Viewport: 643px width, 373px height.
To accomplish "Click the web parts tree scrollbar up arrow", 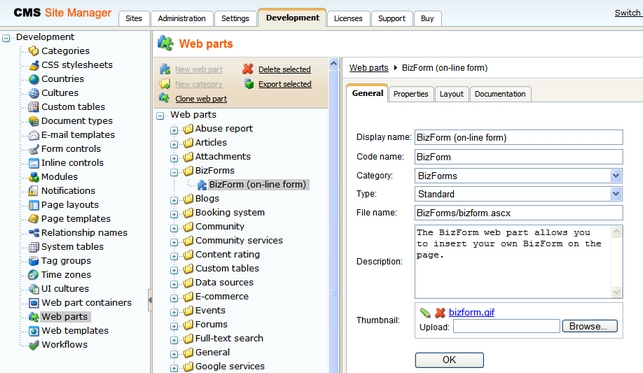I will [333, 64].
